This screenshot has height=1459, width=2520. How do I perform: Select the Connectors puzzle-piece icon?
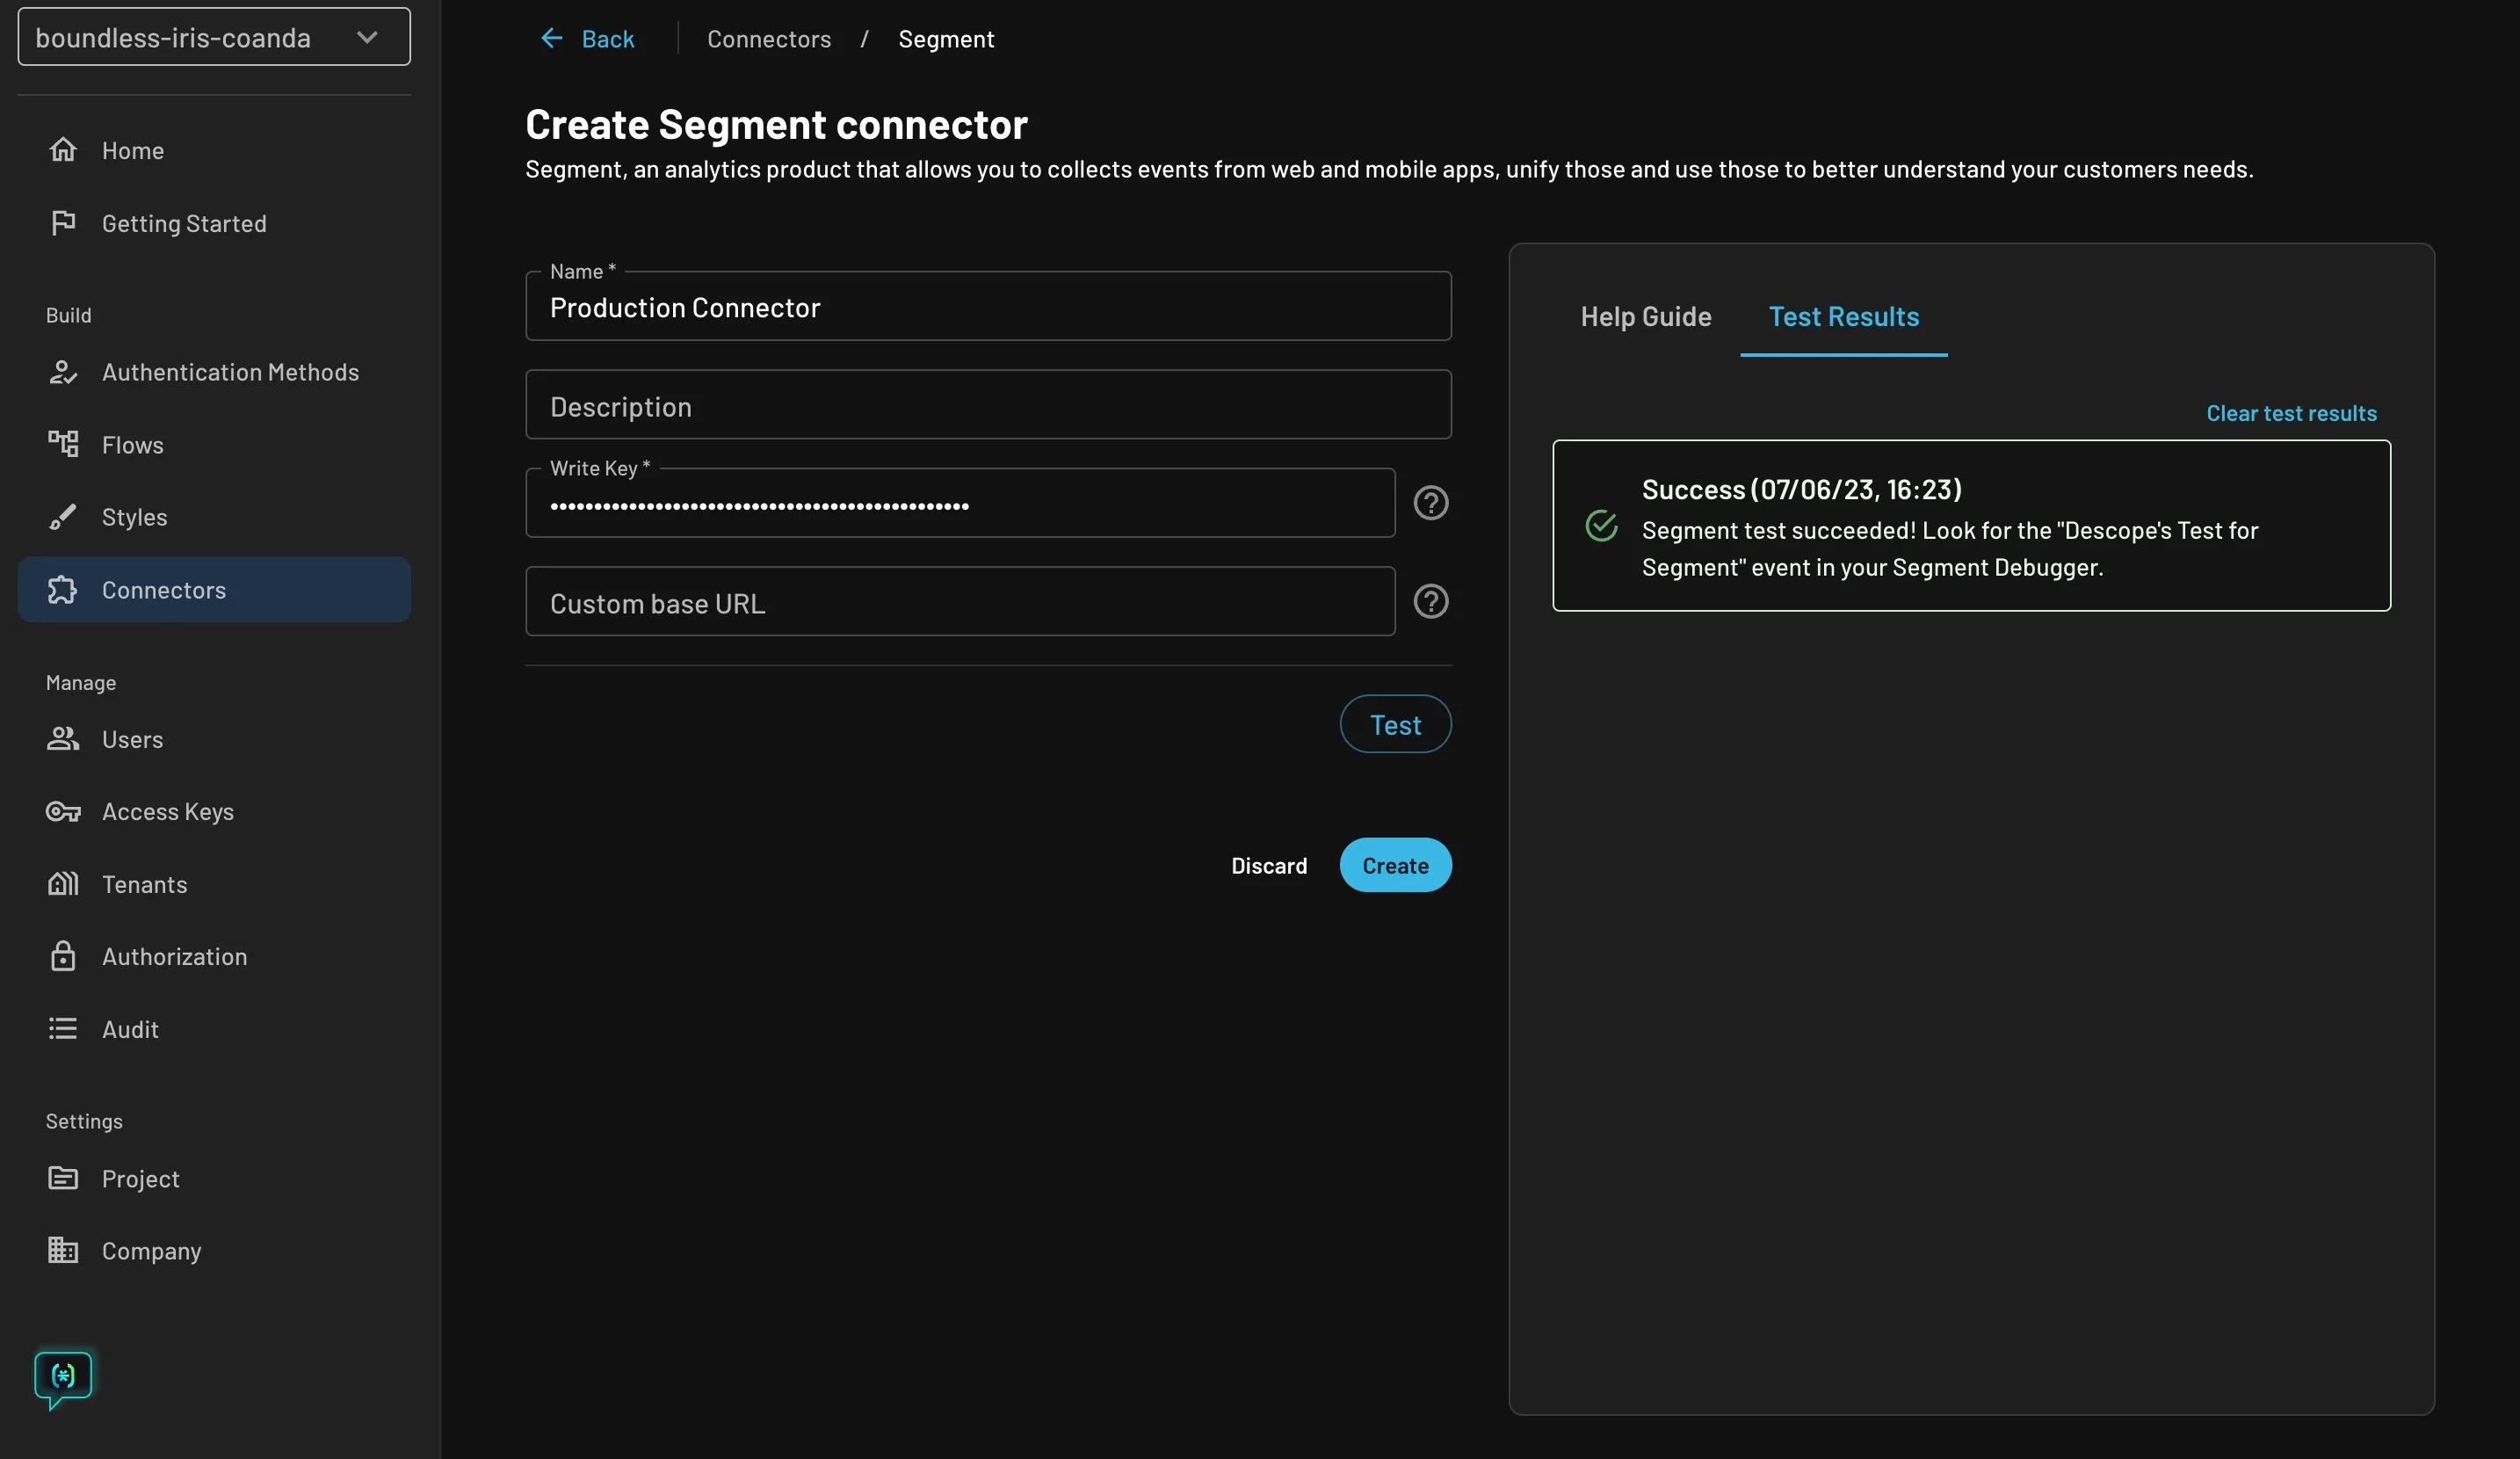(63, 590)
